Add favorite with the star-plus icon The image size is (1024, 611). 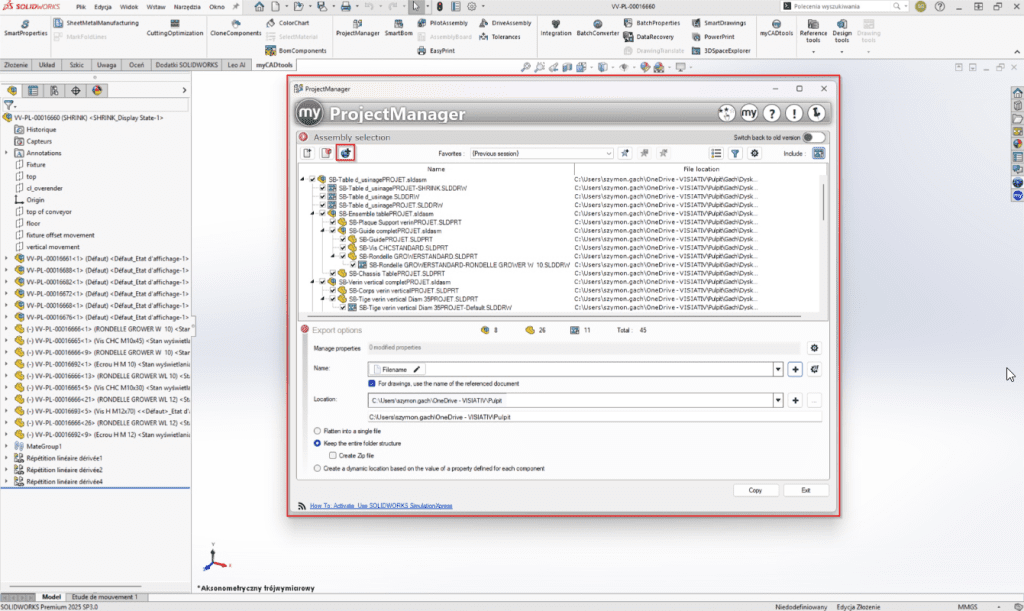pyautogui.click(x=625, y=153)
